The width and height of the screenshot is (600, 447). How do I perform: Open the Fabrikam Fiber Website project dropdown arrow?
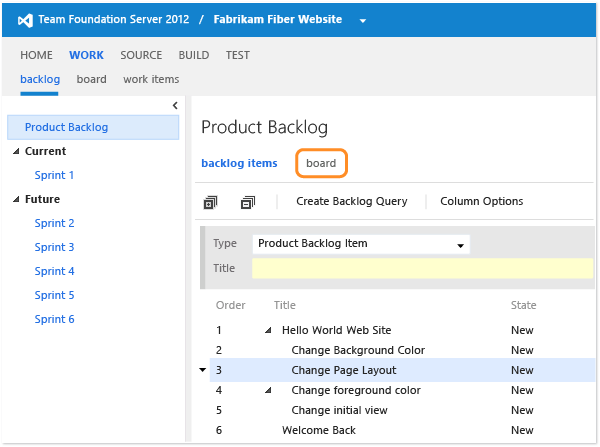point(363,21)
